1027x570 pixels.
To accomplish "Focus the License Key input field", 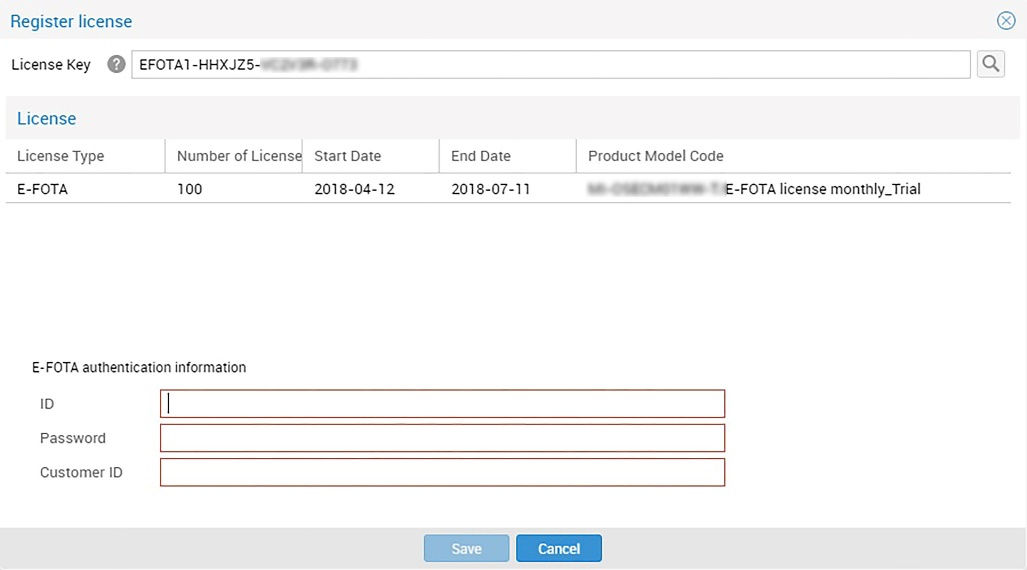I will coord(551,64).
